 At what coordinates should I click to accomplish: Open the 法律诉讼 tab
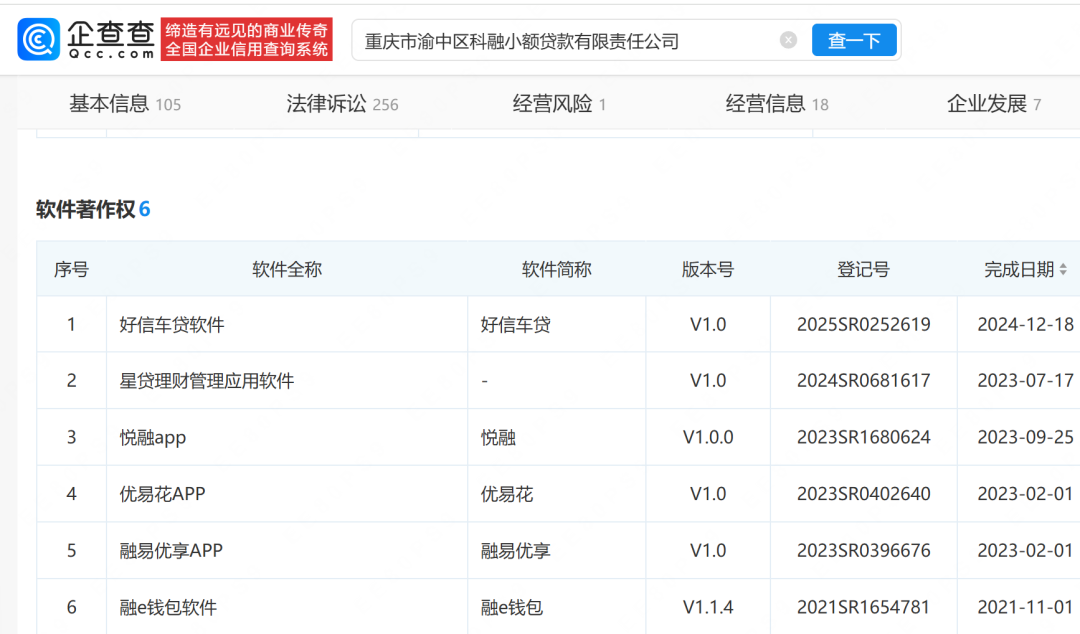(342, 104)
